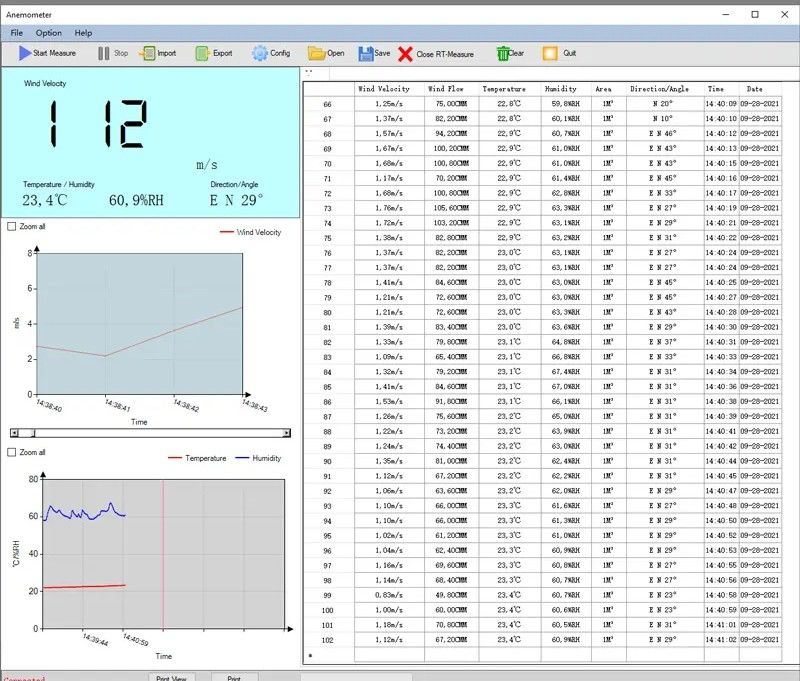Check Zoom all for temperature humidity chart
Viewport: 800px width, 681px height.
click(x=12, y=453)
